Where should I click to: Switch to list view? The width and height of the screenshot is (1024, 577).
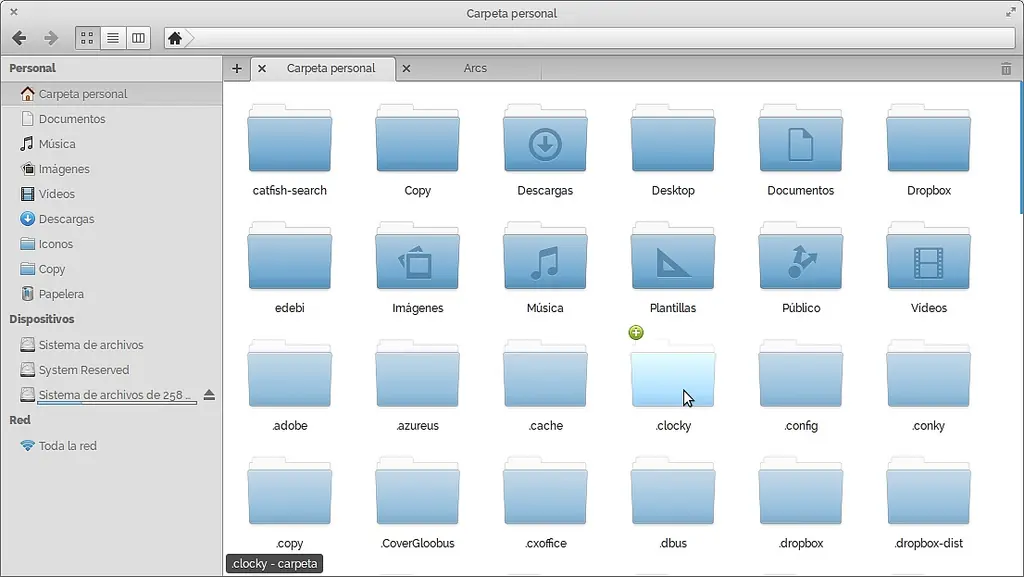[113, 39]
